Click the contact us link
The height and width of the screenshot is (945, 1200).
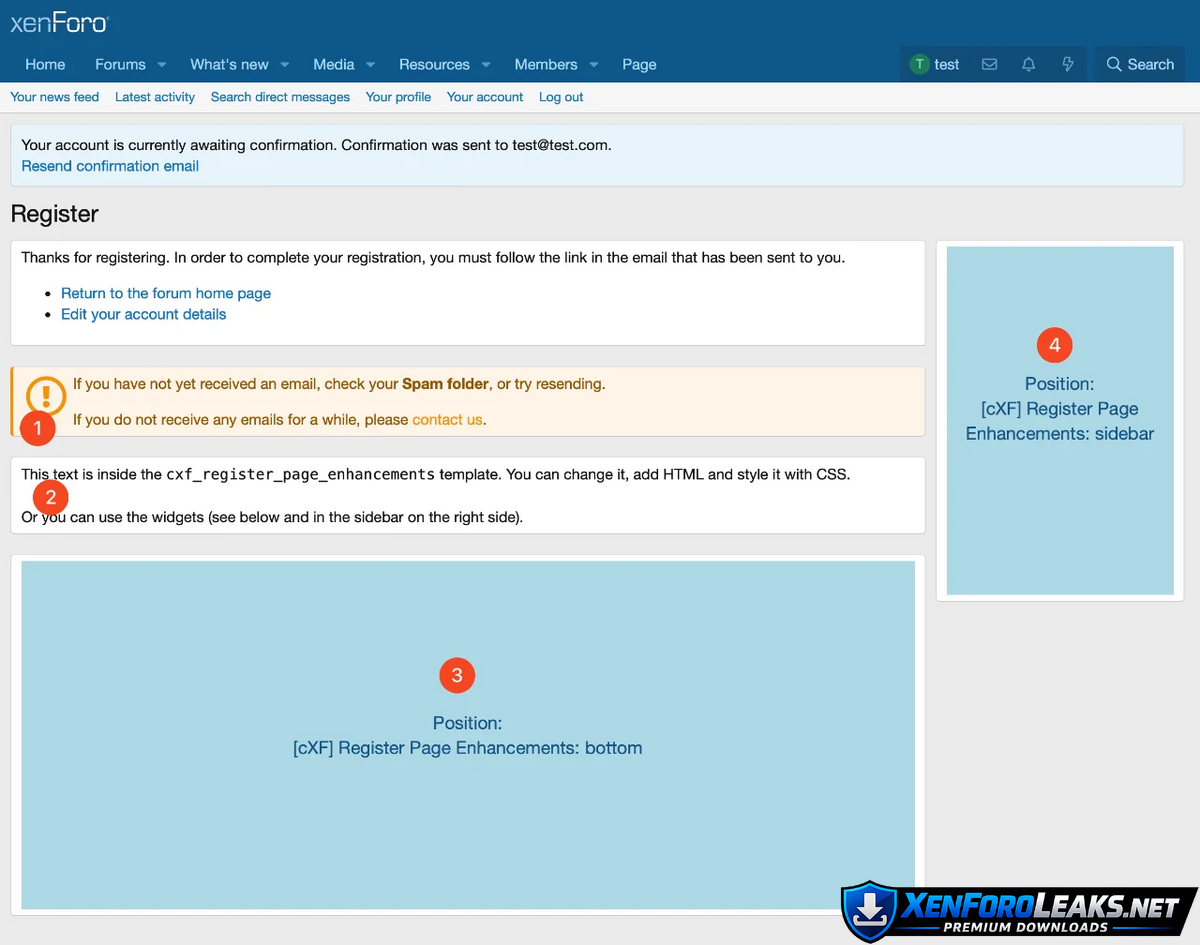[447, 420]
